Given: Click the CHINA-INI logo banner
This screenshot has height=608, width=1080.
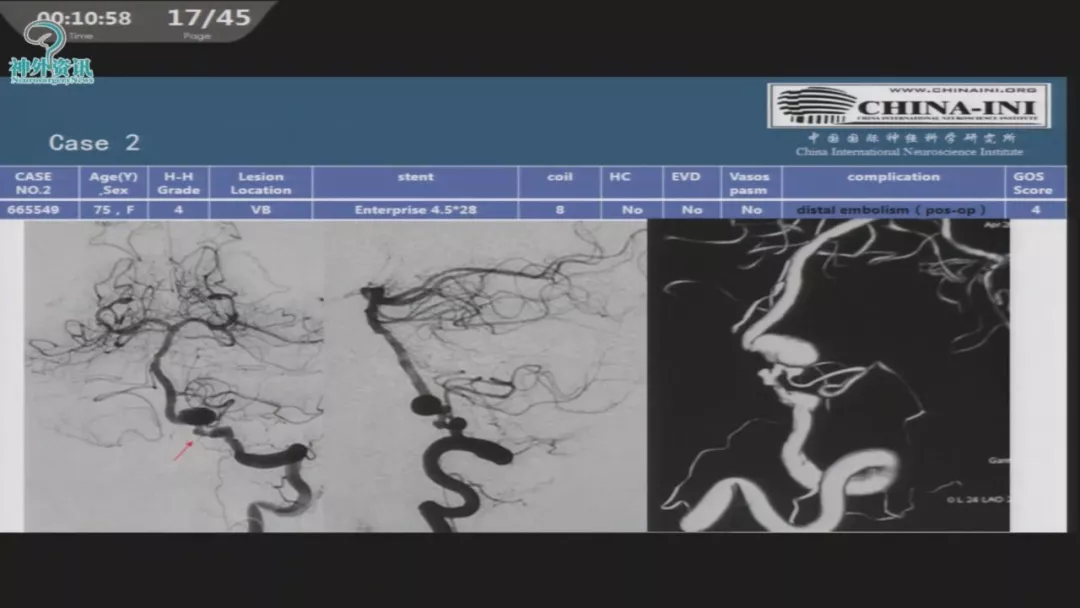Looking at the screenshot, I should tap(909, 105).
